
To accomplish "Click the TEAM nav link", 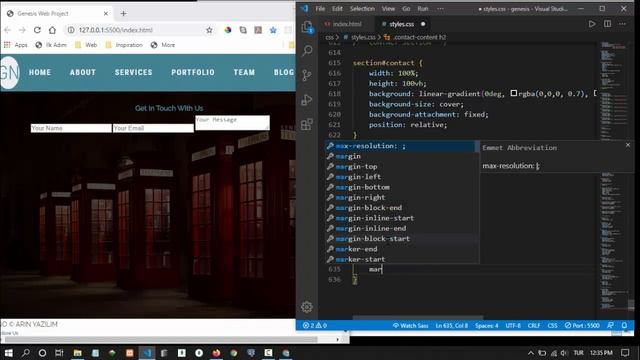I will [244, 72].
